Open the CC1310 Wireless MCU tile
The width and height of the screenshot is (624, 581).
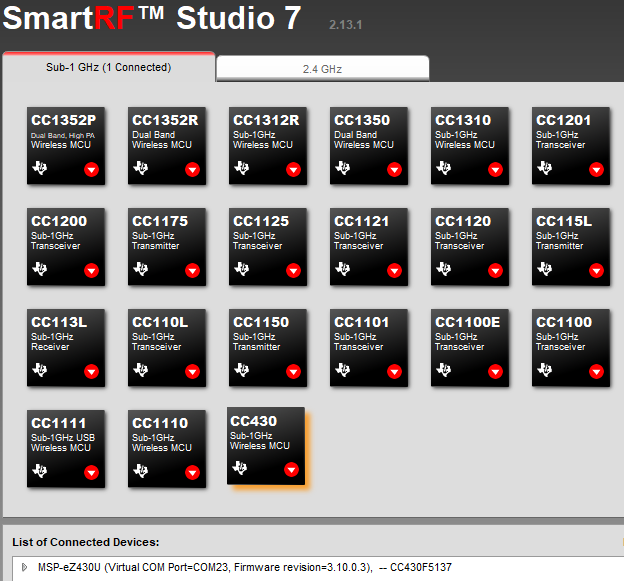[470, 146]
